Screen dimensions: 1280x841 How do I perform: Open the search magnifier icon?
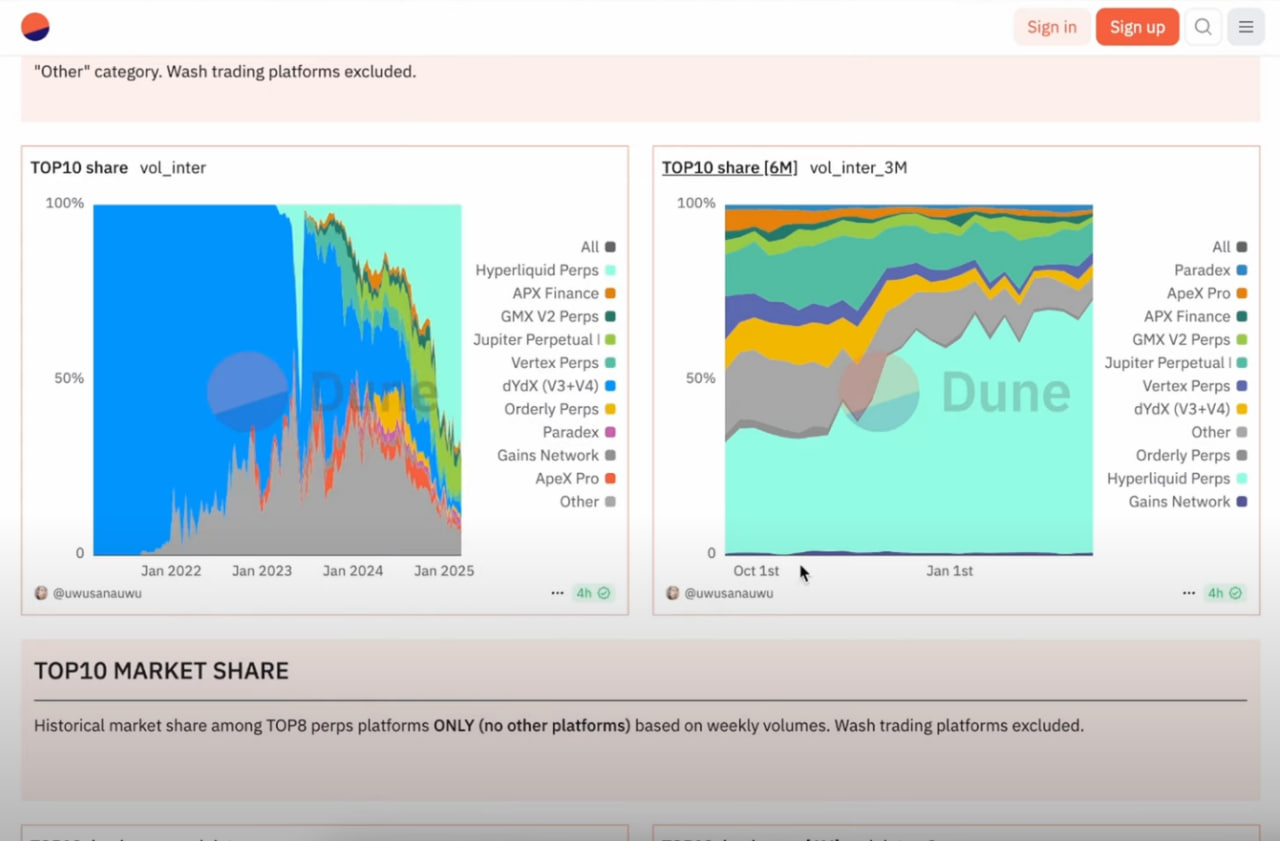tap(1203, 27)
